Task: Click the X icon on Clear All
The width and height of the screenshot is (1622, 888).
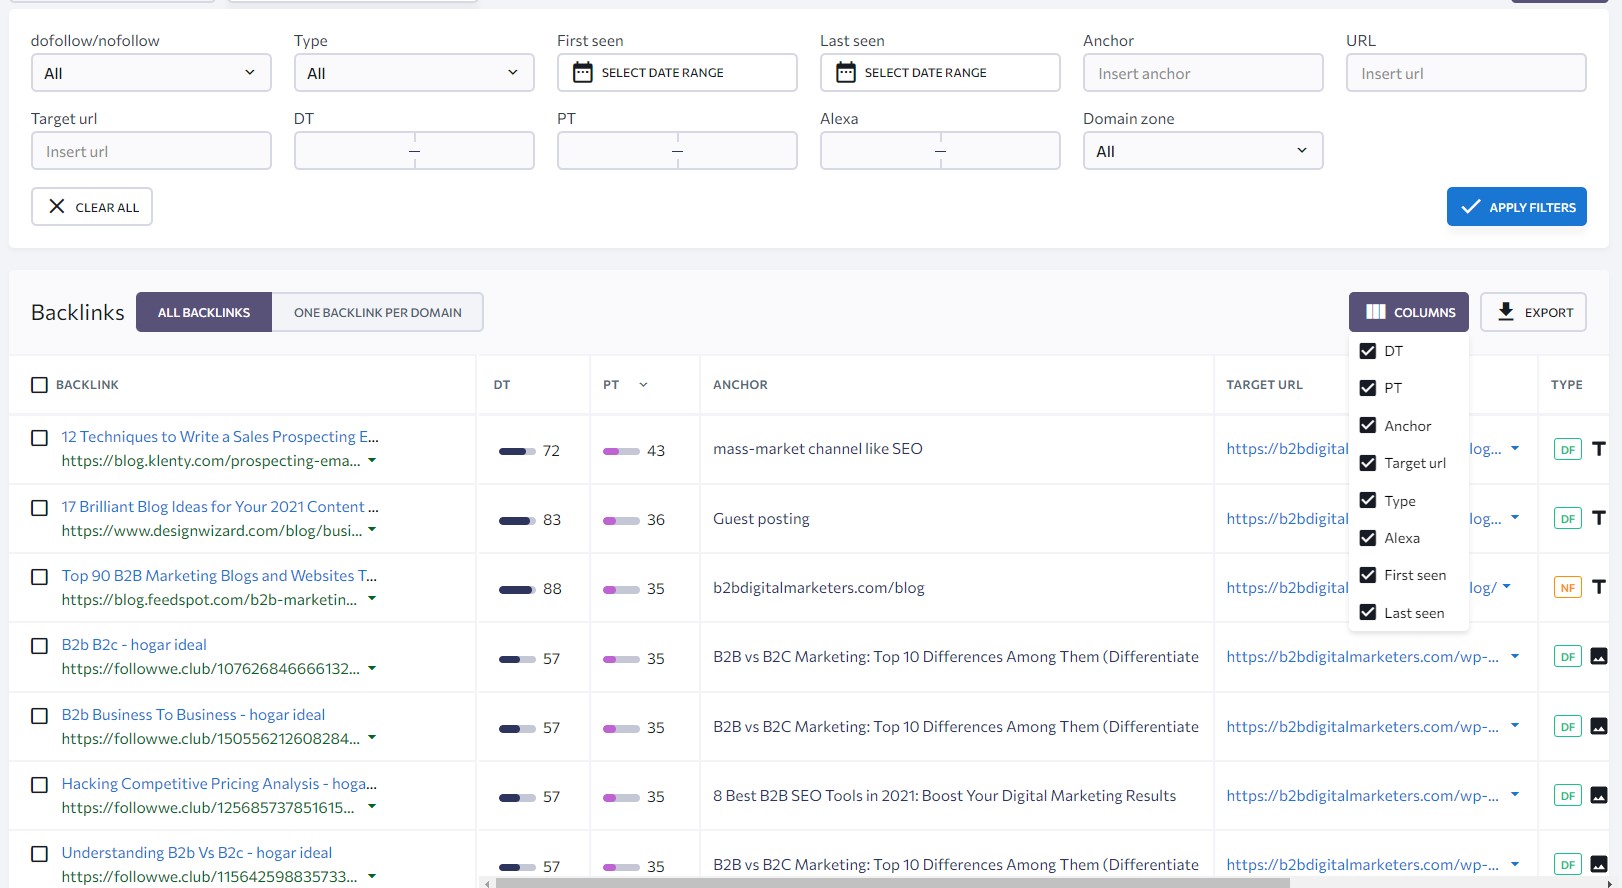Action: (57, 206)
